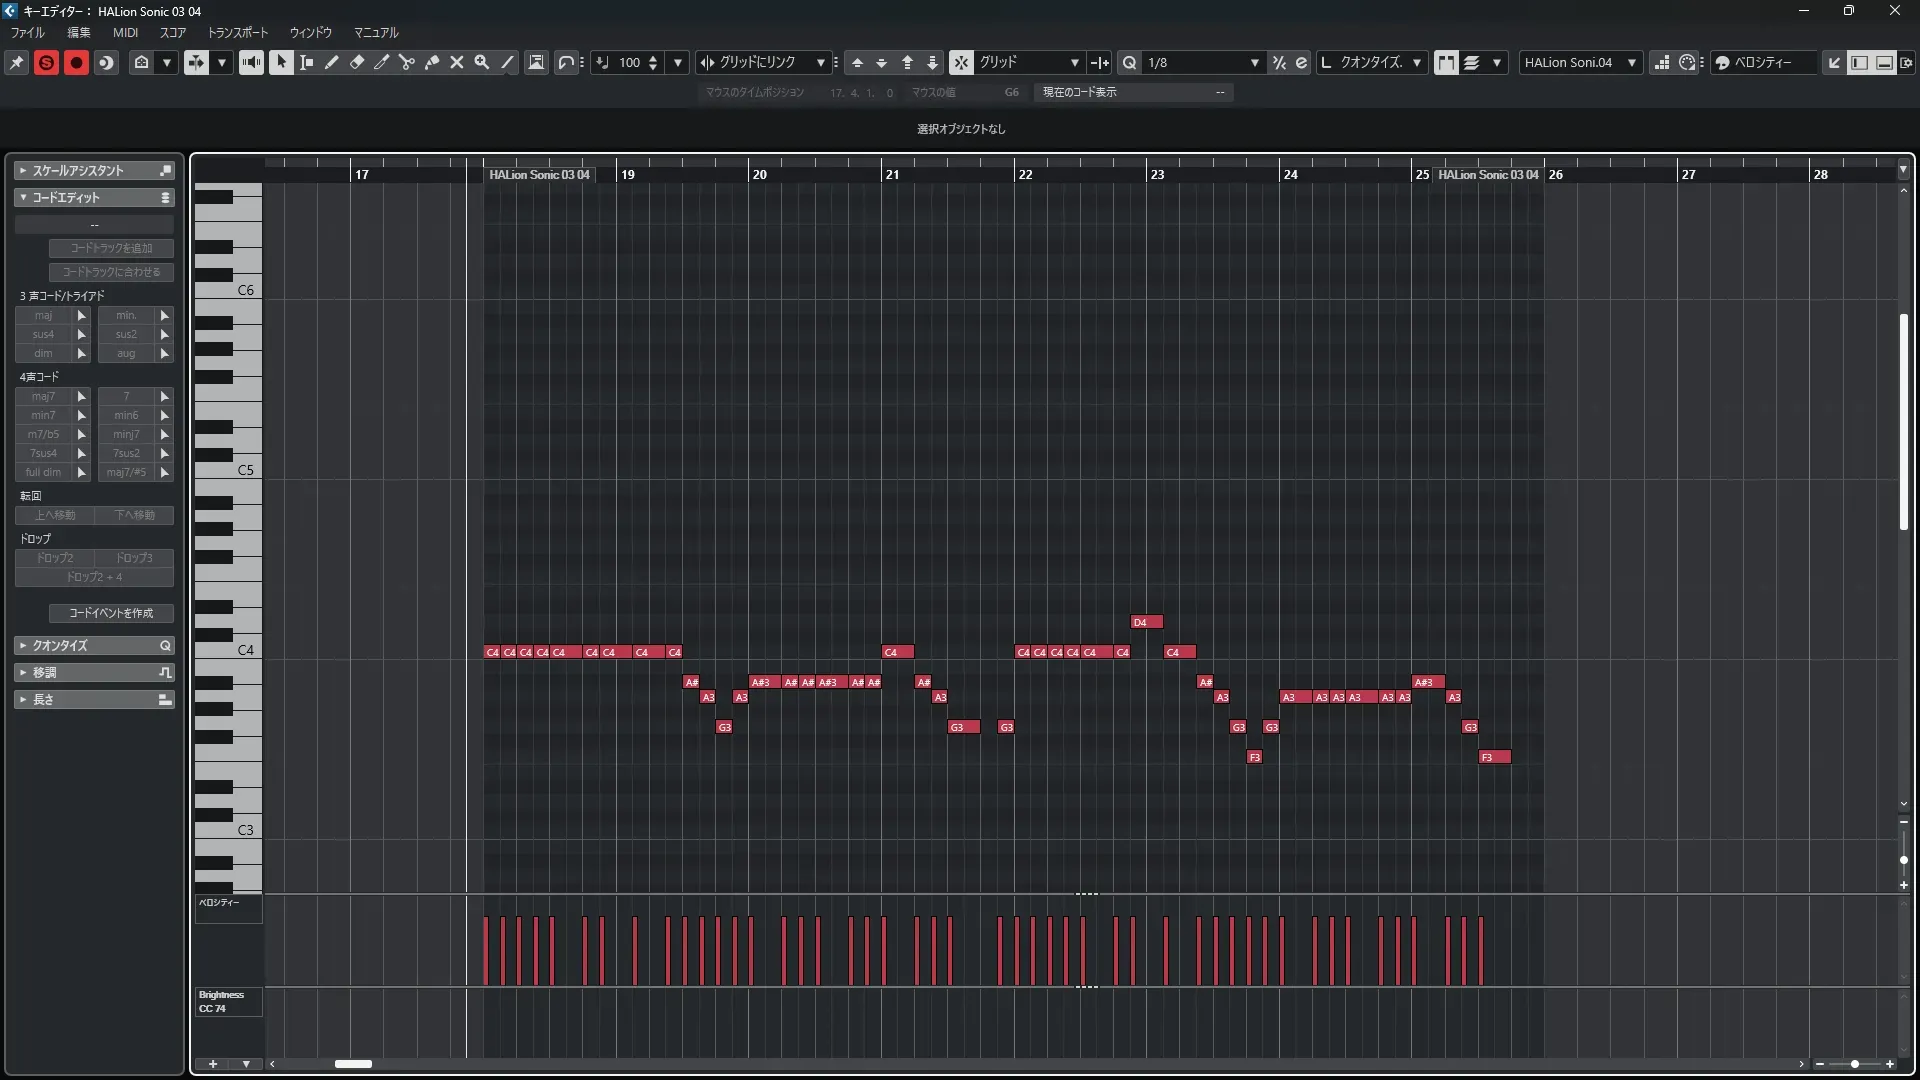Click the Object Selection arrow tool
Screen dimensions: 1920x1080
pos(281,62)
